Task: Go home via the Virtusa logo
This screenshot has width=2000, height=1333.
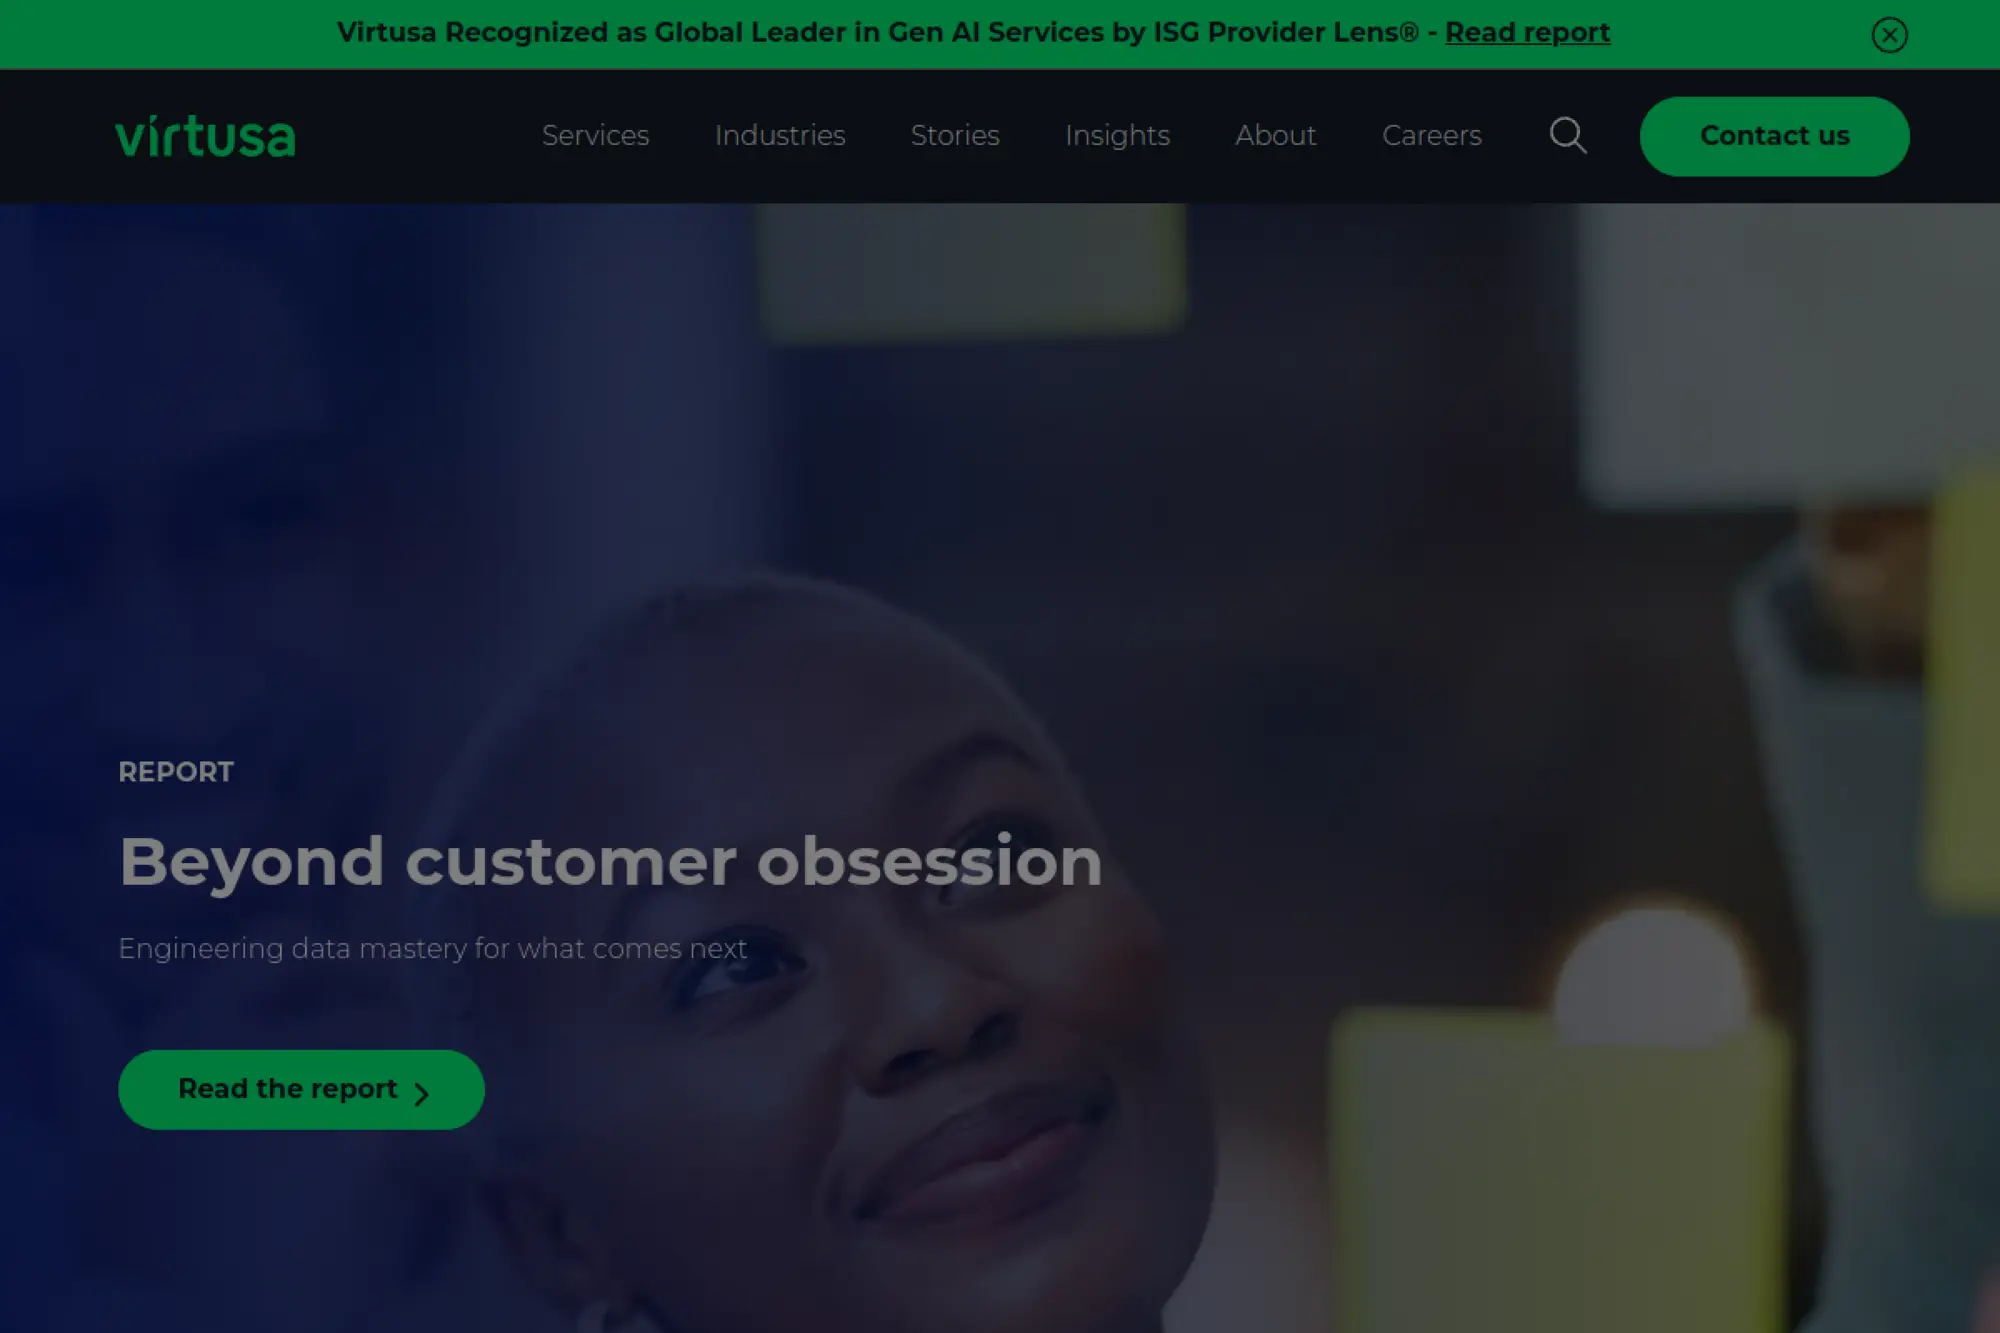Action: (x=205, y=137)
